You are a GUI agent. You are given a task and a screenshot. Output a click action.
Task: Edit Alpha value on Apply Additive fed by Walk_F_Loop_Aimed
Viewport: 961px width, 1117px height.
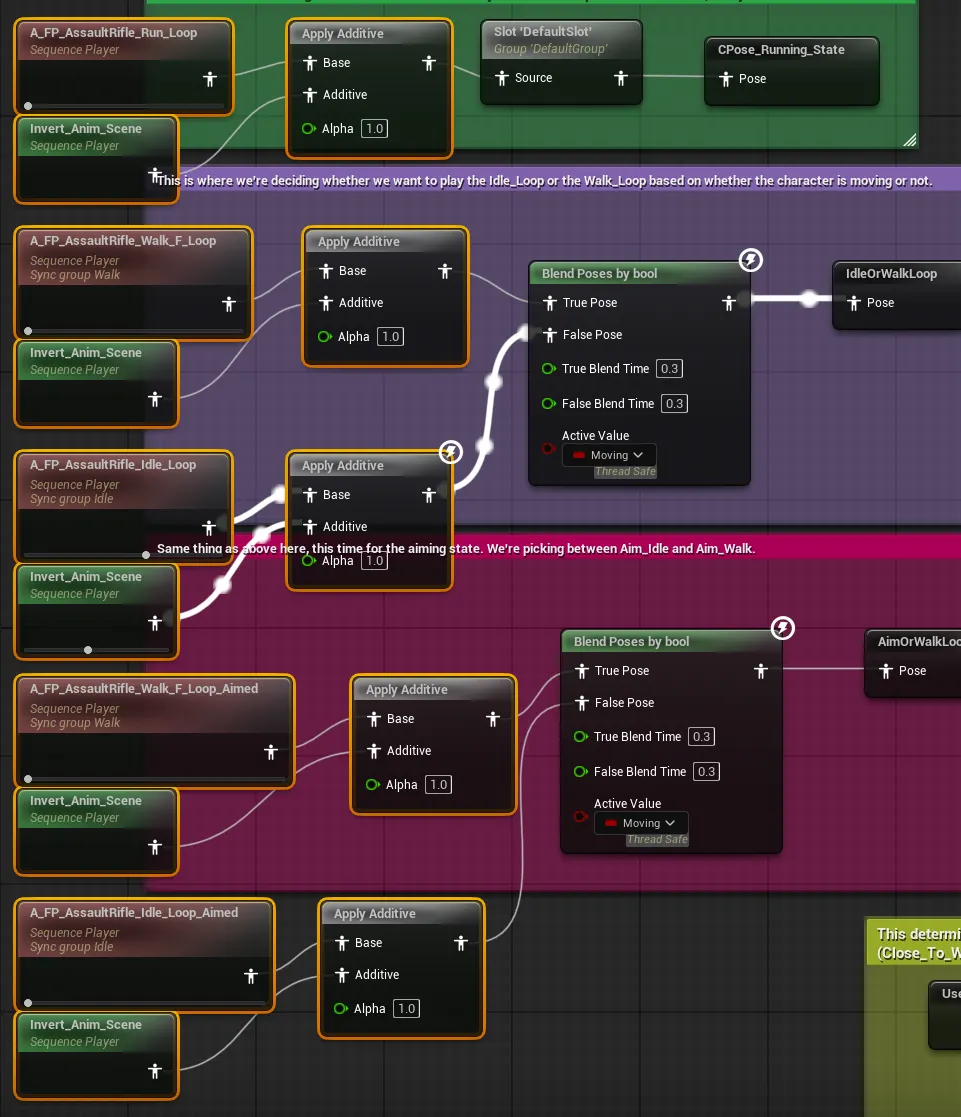tap(438, 785)
